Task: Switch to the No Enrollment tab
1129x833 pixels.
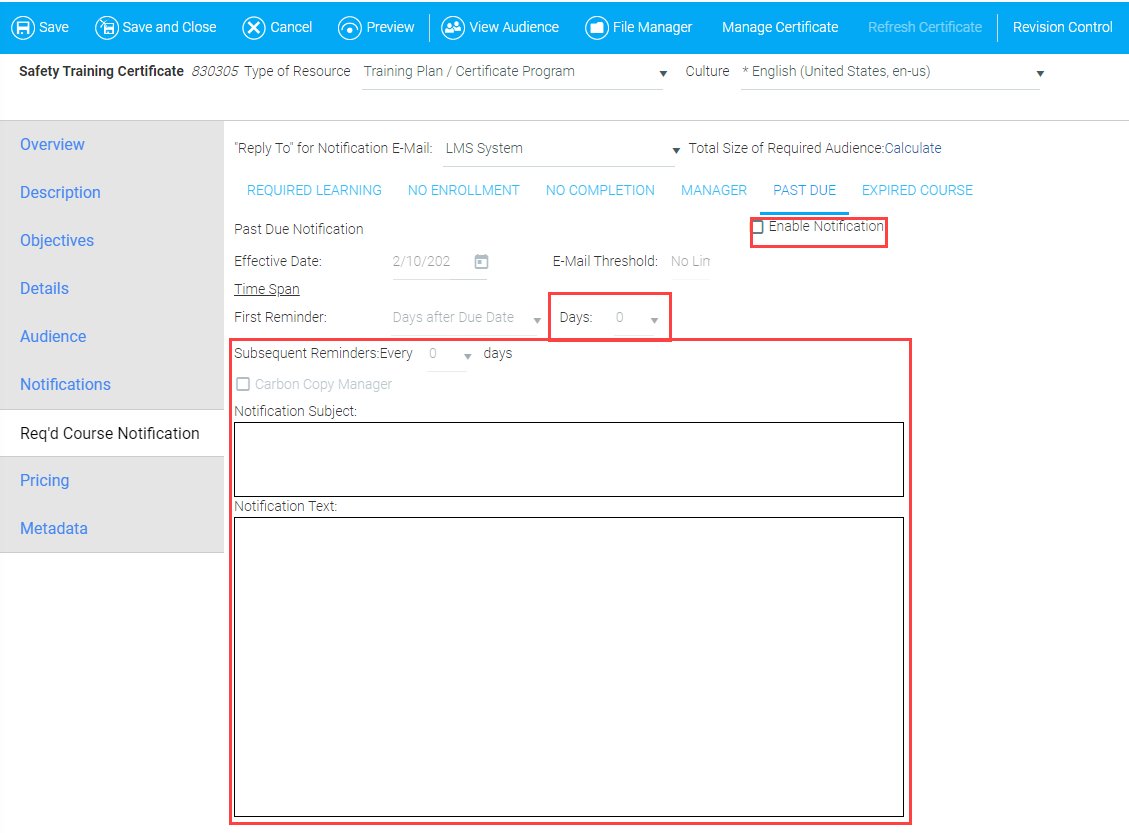Action: (x=463, y=190)
